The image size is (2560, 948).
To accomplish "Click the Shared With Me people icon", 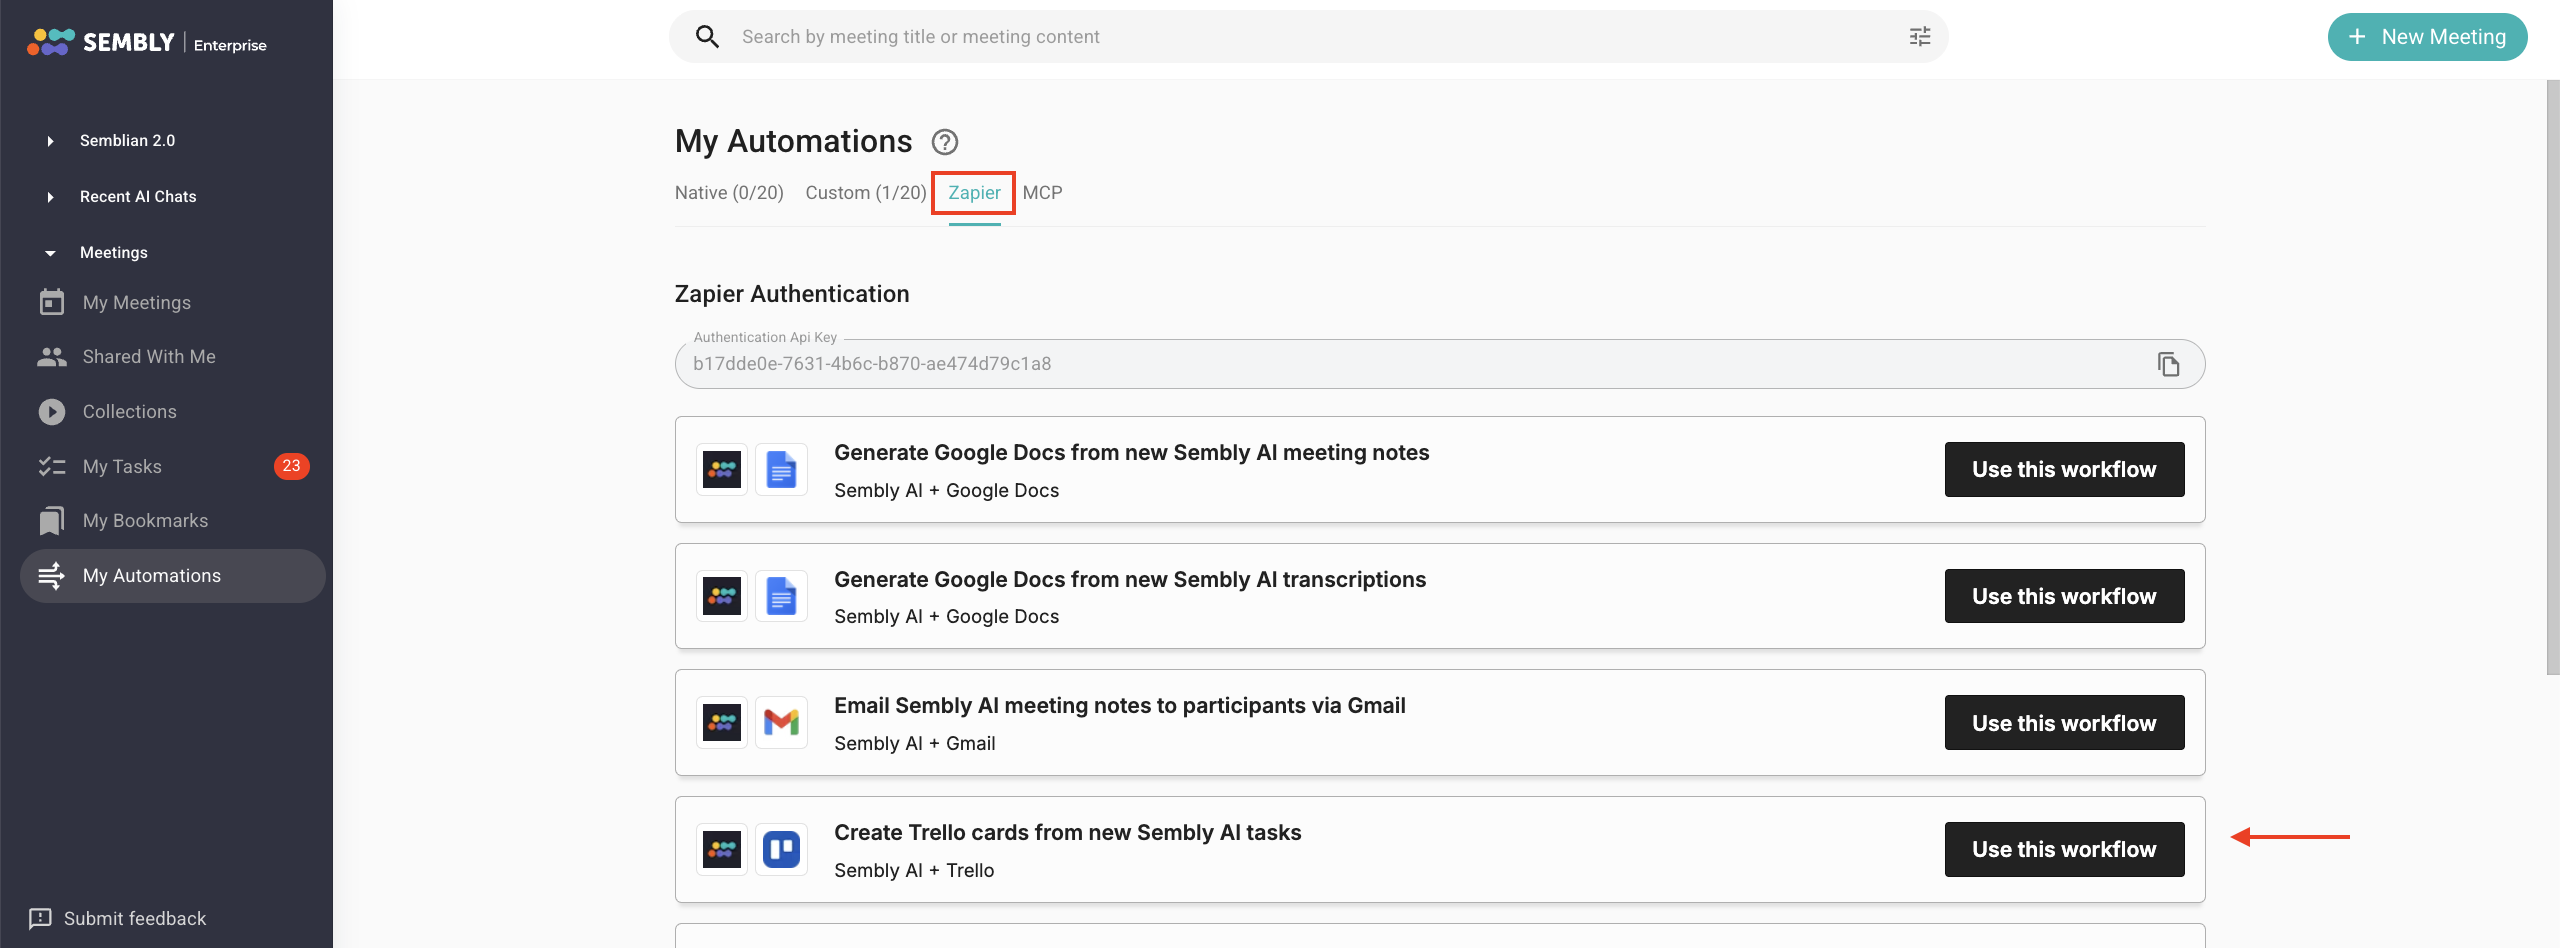I will pyautogui.click(x=52, y=357).
